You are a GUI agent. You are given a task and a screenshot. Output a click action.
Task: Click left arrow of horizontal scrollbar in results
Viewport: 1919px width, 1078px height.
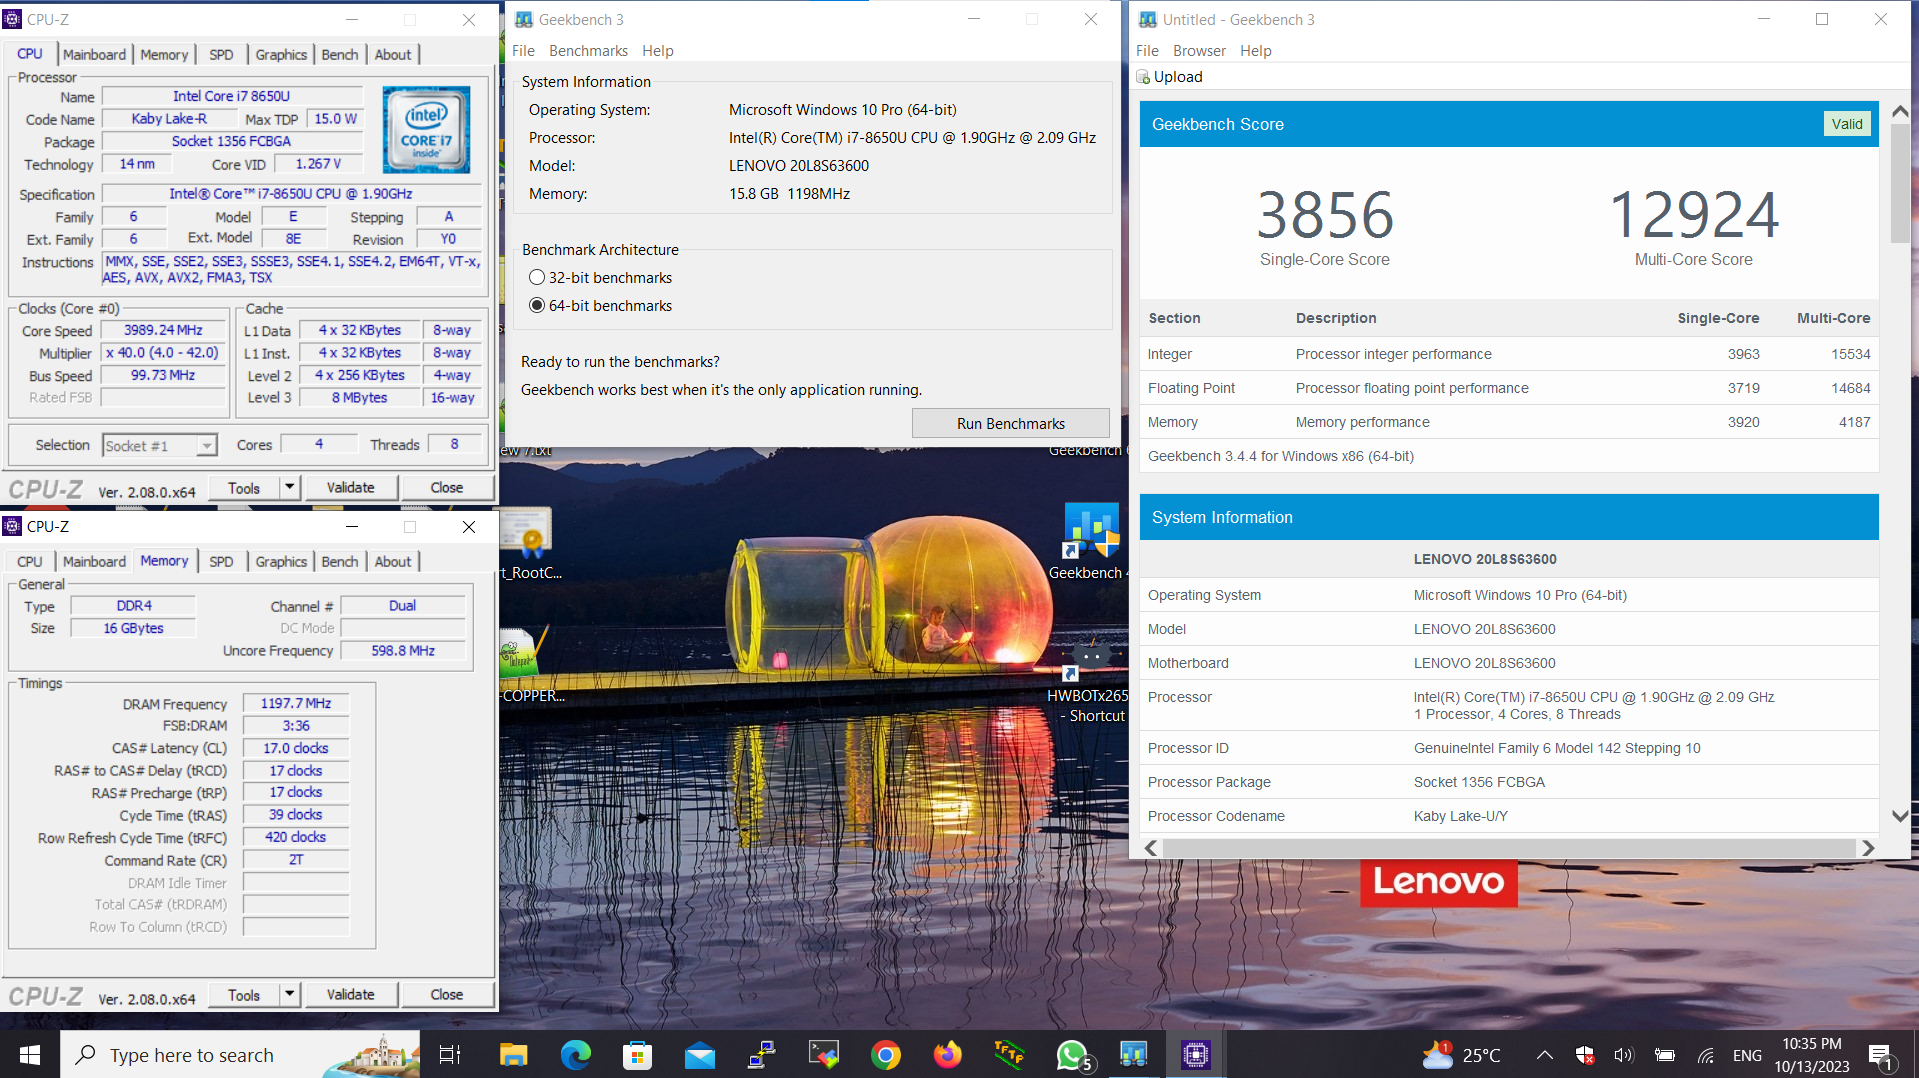click(1151, 848)
